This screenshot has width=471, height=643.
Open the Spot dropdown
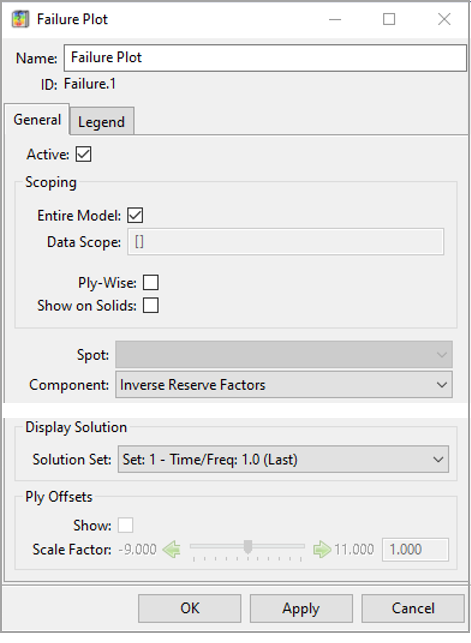pos(284,354)
